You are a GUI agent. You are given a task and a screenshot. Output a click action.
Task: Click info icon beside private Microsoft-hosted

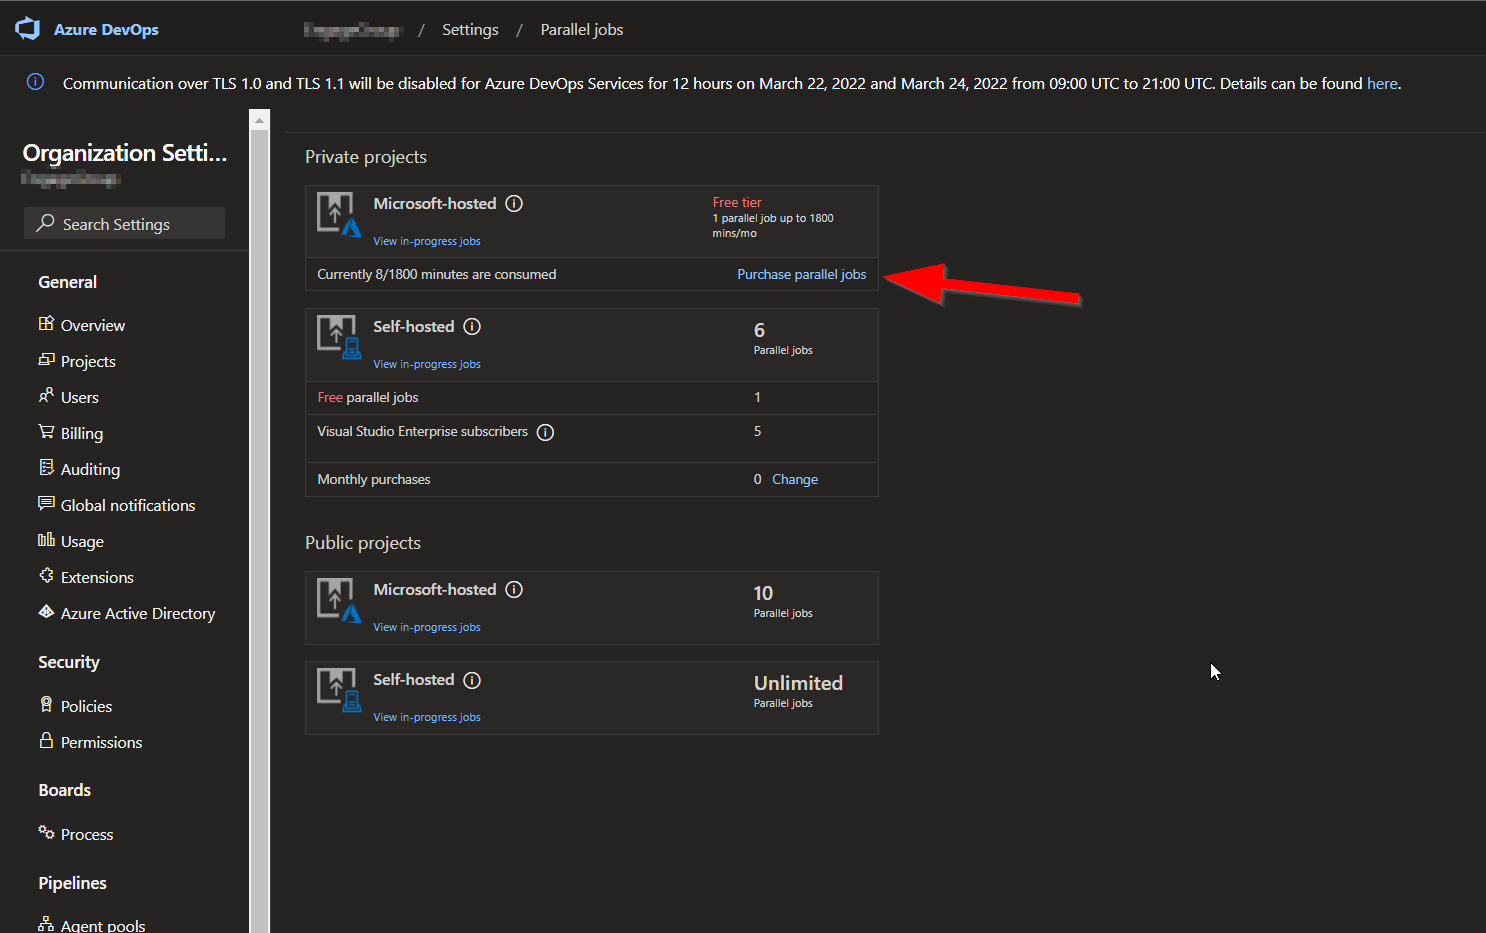click(514, 204)
